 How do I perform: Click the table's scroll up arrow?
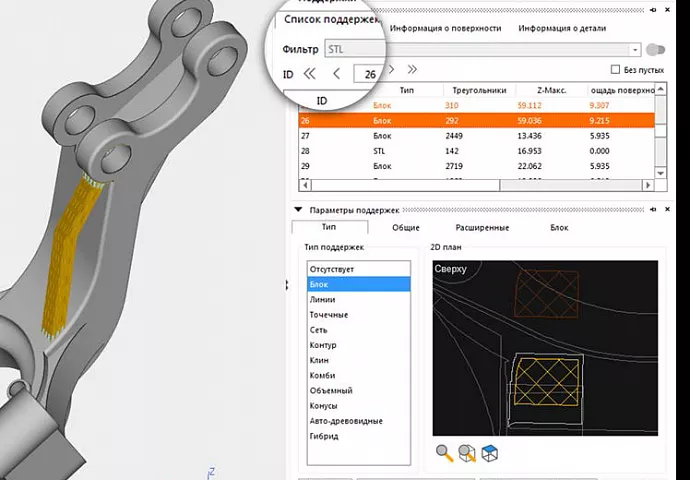(x=661, y=89)
